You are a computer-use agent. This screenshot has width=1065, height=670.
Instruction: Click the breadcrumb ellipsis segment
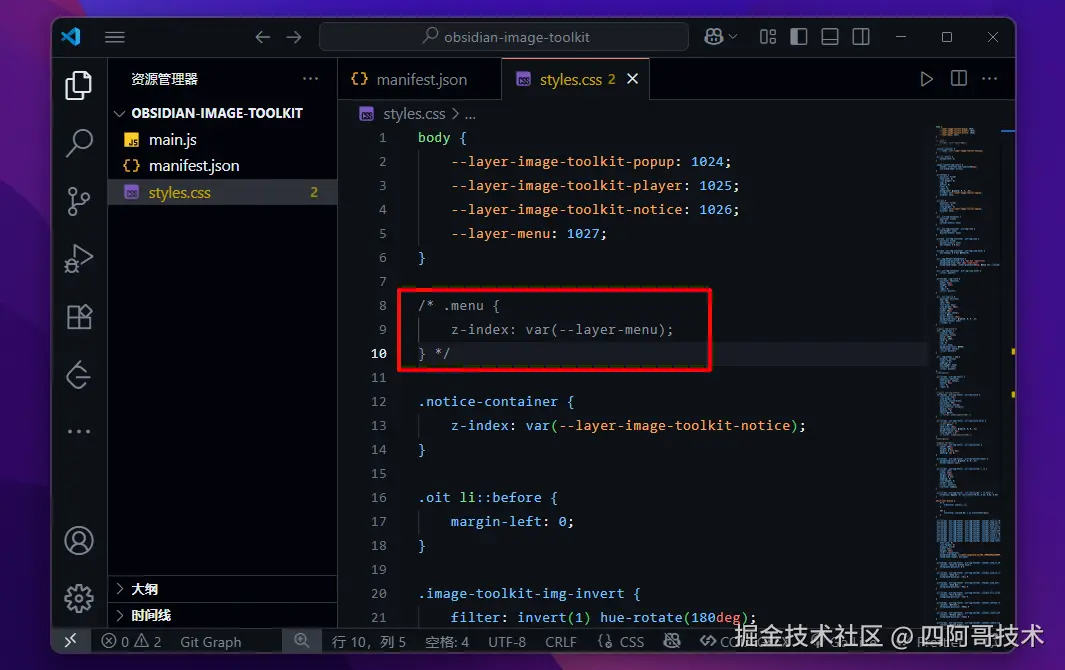(x=470, y=114)
